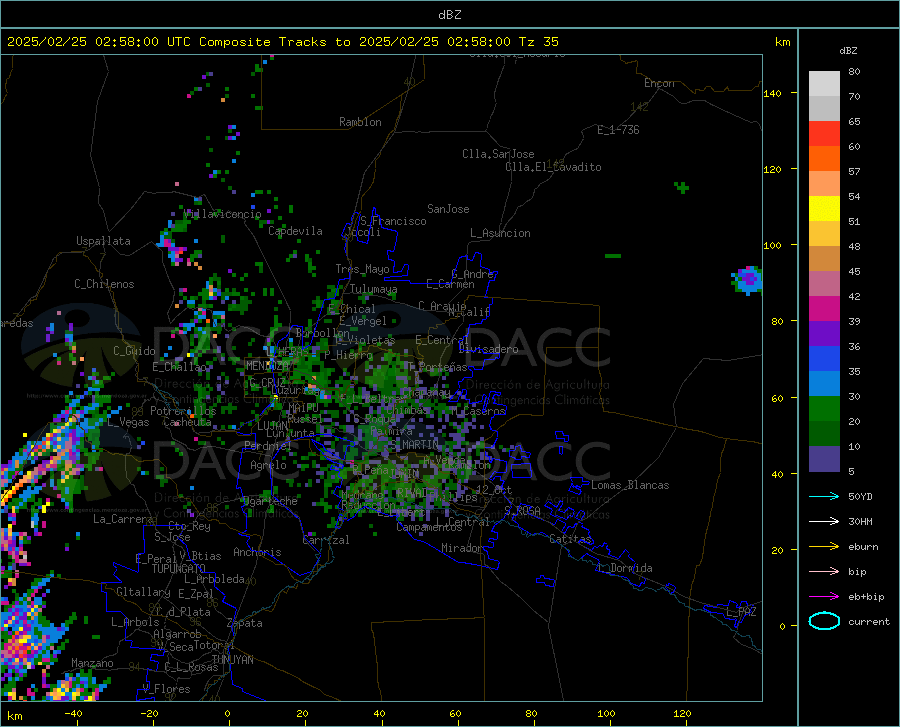This screenshot has height=727, width=900.
Task: Click the L_Dormida place label
Action: pyautogui.click(x=624, y=568)
